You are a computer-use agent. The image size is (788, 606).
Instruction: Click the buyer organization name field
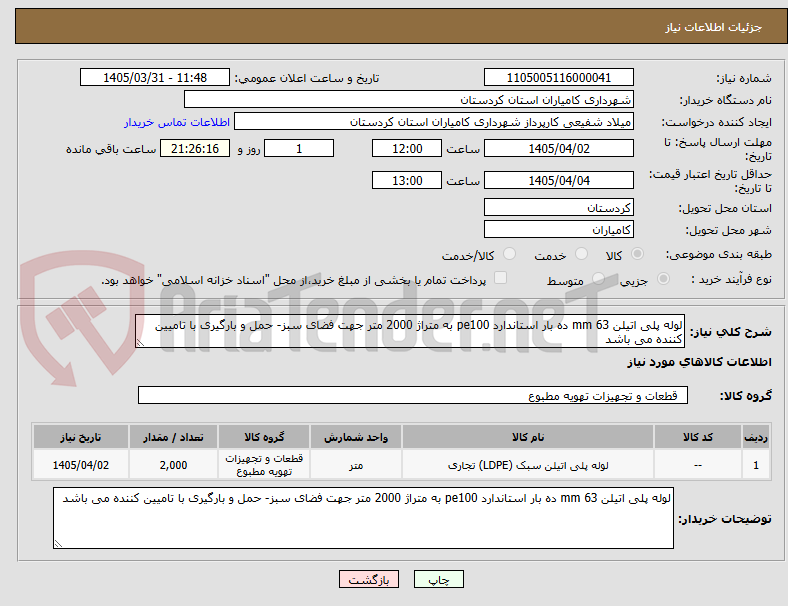click(409, 99)
